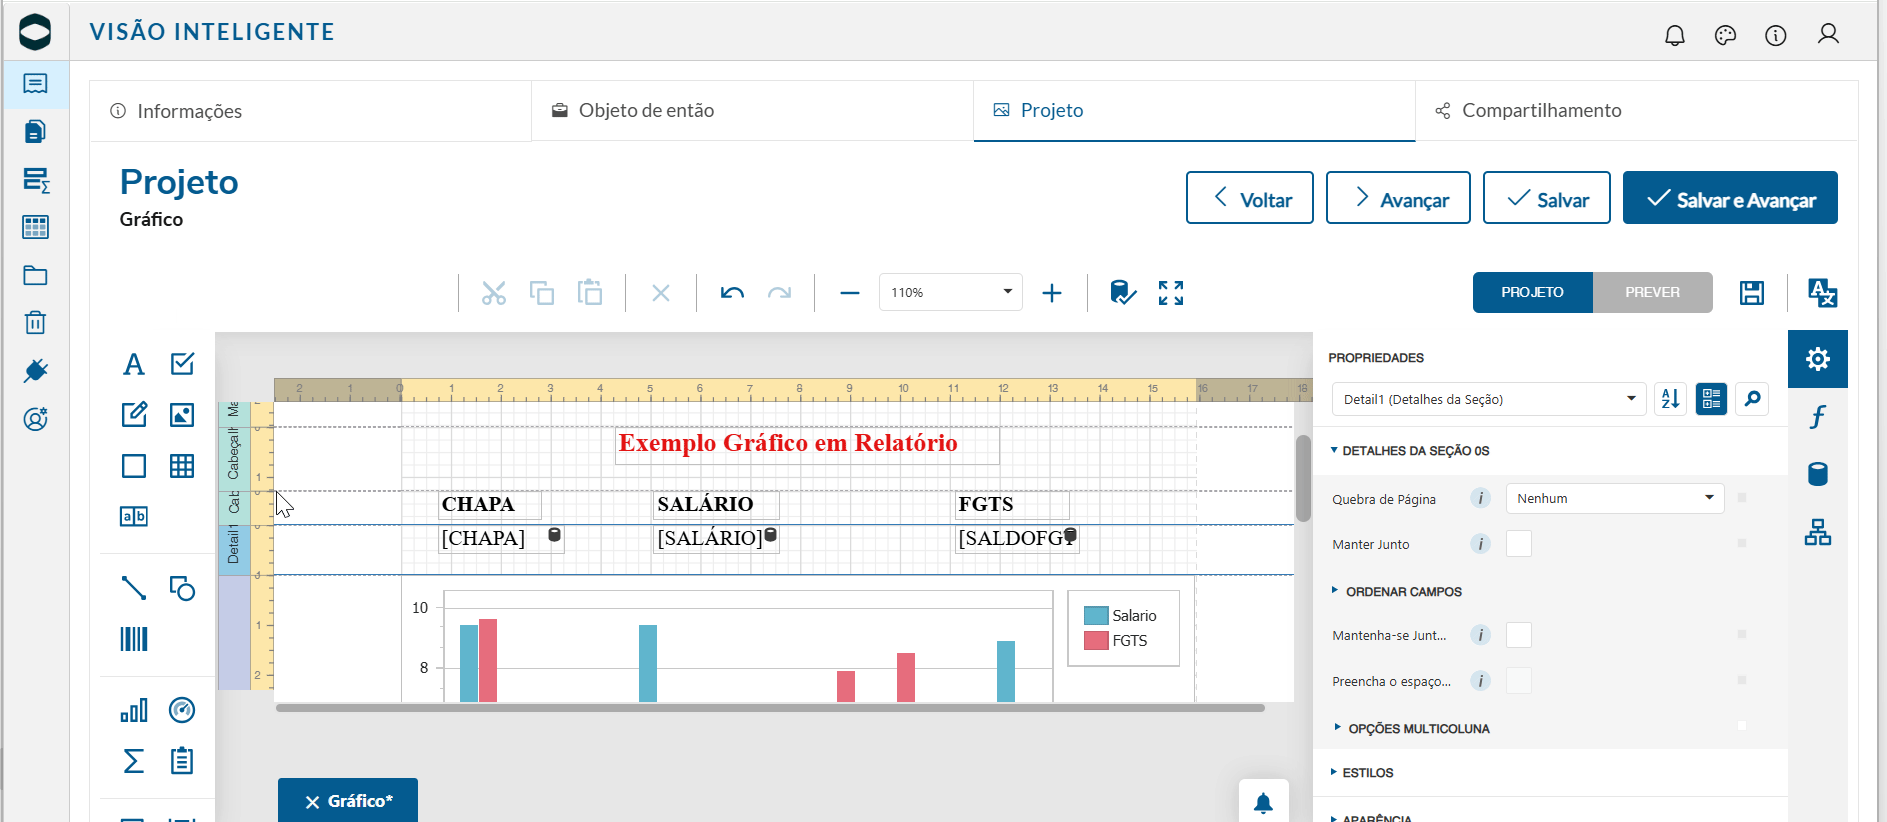The image size is (1887, 822).
Task: Open the localization translate icon
Action: coord(1822,293)
